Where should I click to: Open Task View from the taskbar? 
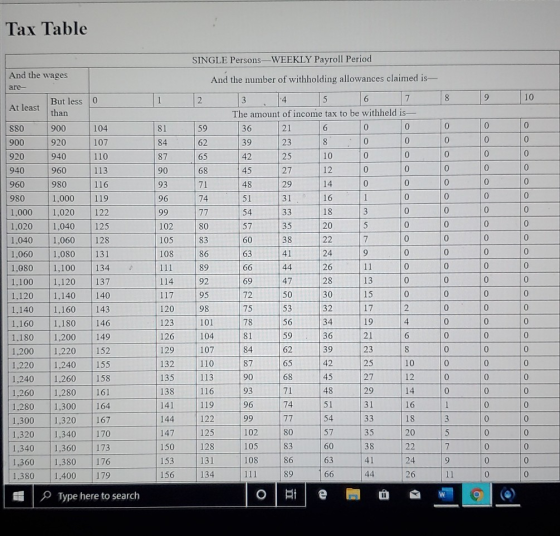pos(291,495)
